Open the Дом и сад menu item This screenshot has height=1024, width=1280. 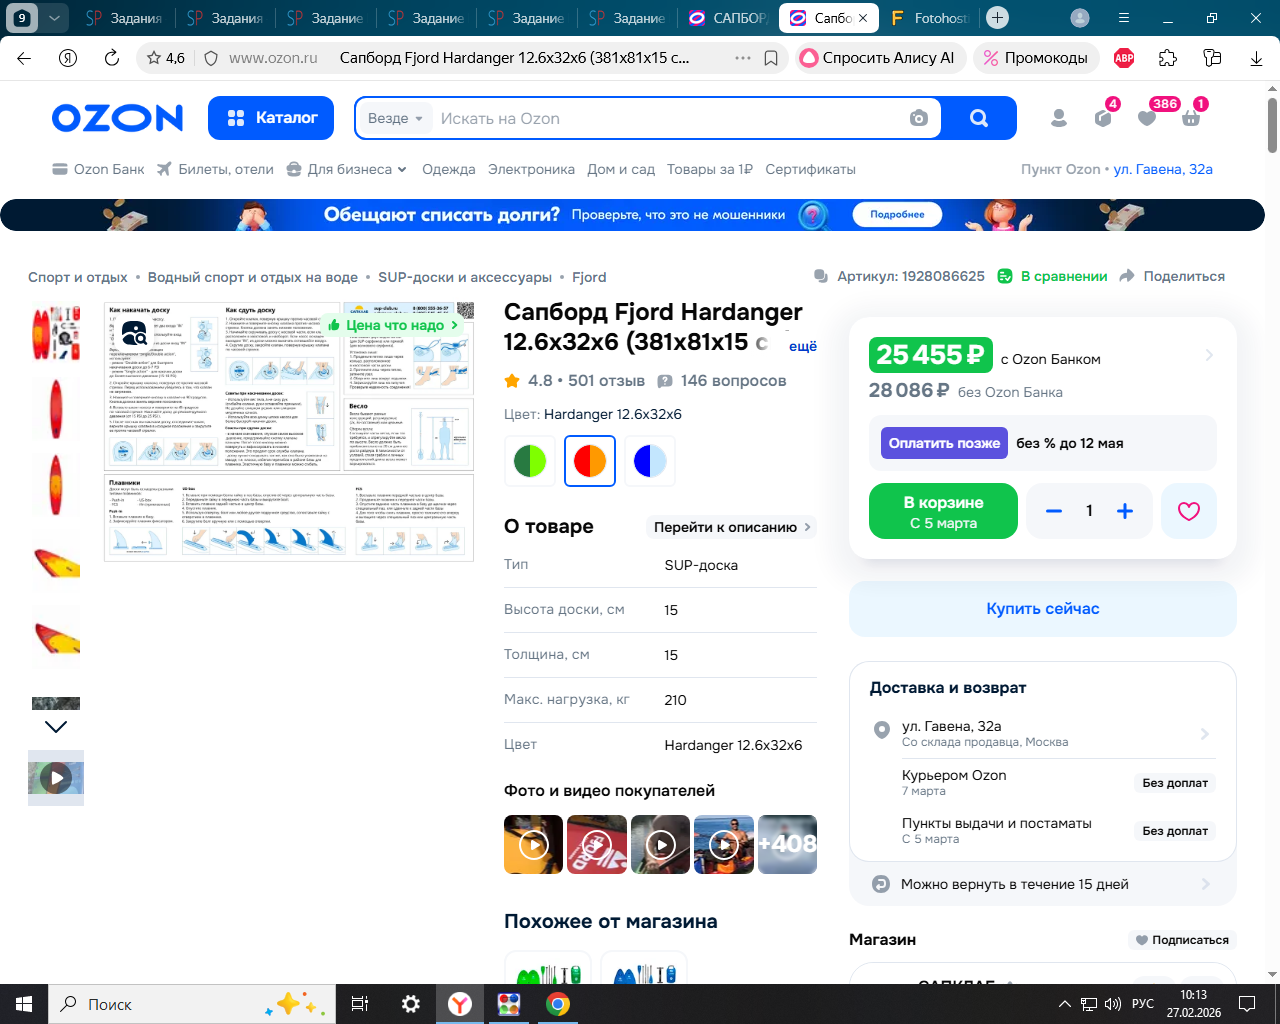pyautogui.click(x=621, y=169)
